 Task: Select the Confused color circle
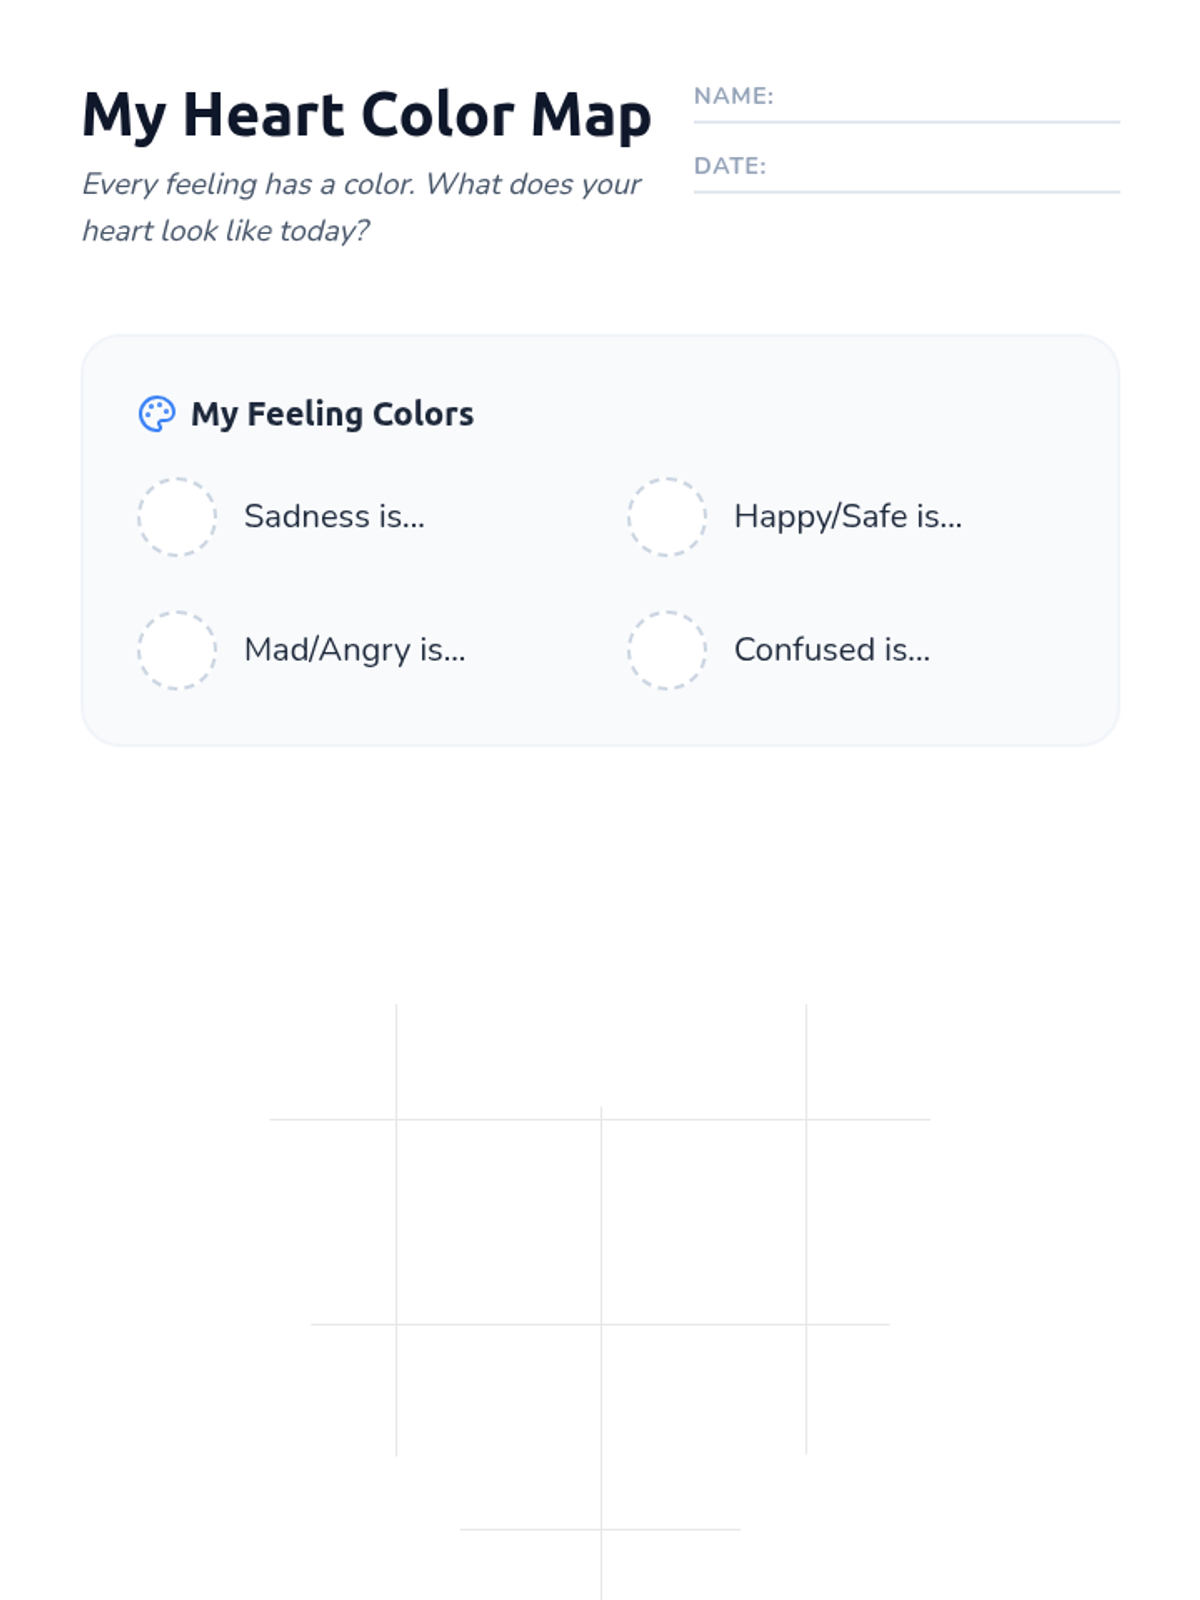(667, 650)
